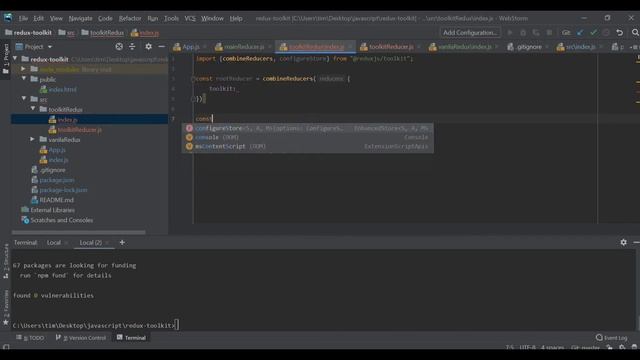Screen dimensions: 640x360
Task: Click Add Configuration button
Action: click(470, 33)
